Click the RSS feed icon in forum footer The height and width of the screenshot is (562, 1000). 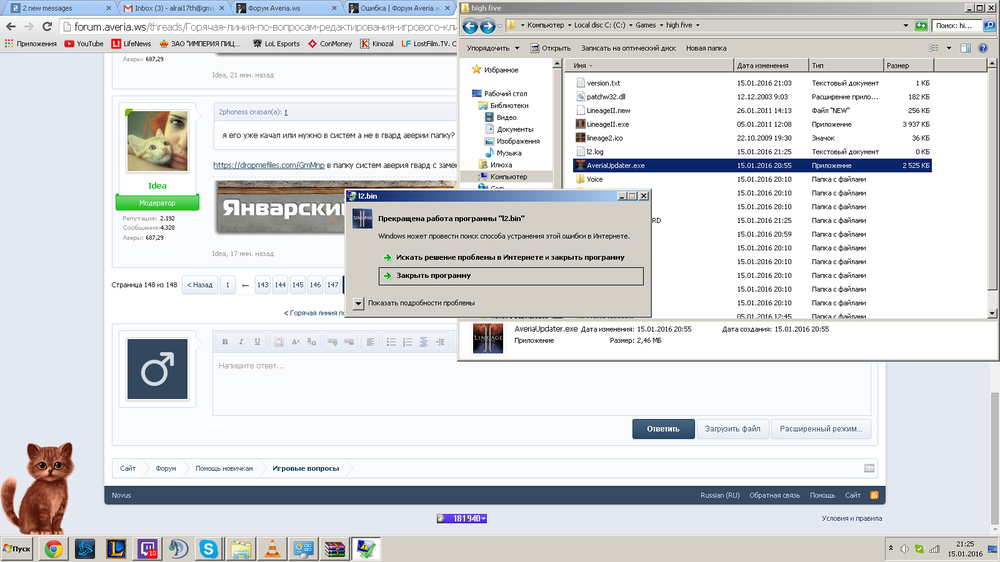tap(873, 495)
